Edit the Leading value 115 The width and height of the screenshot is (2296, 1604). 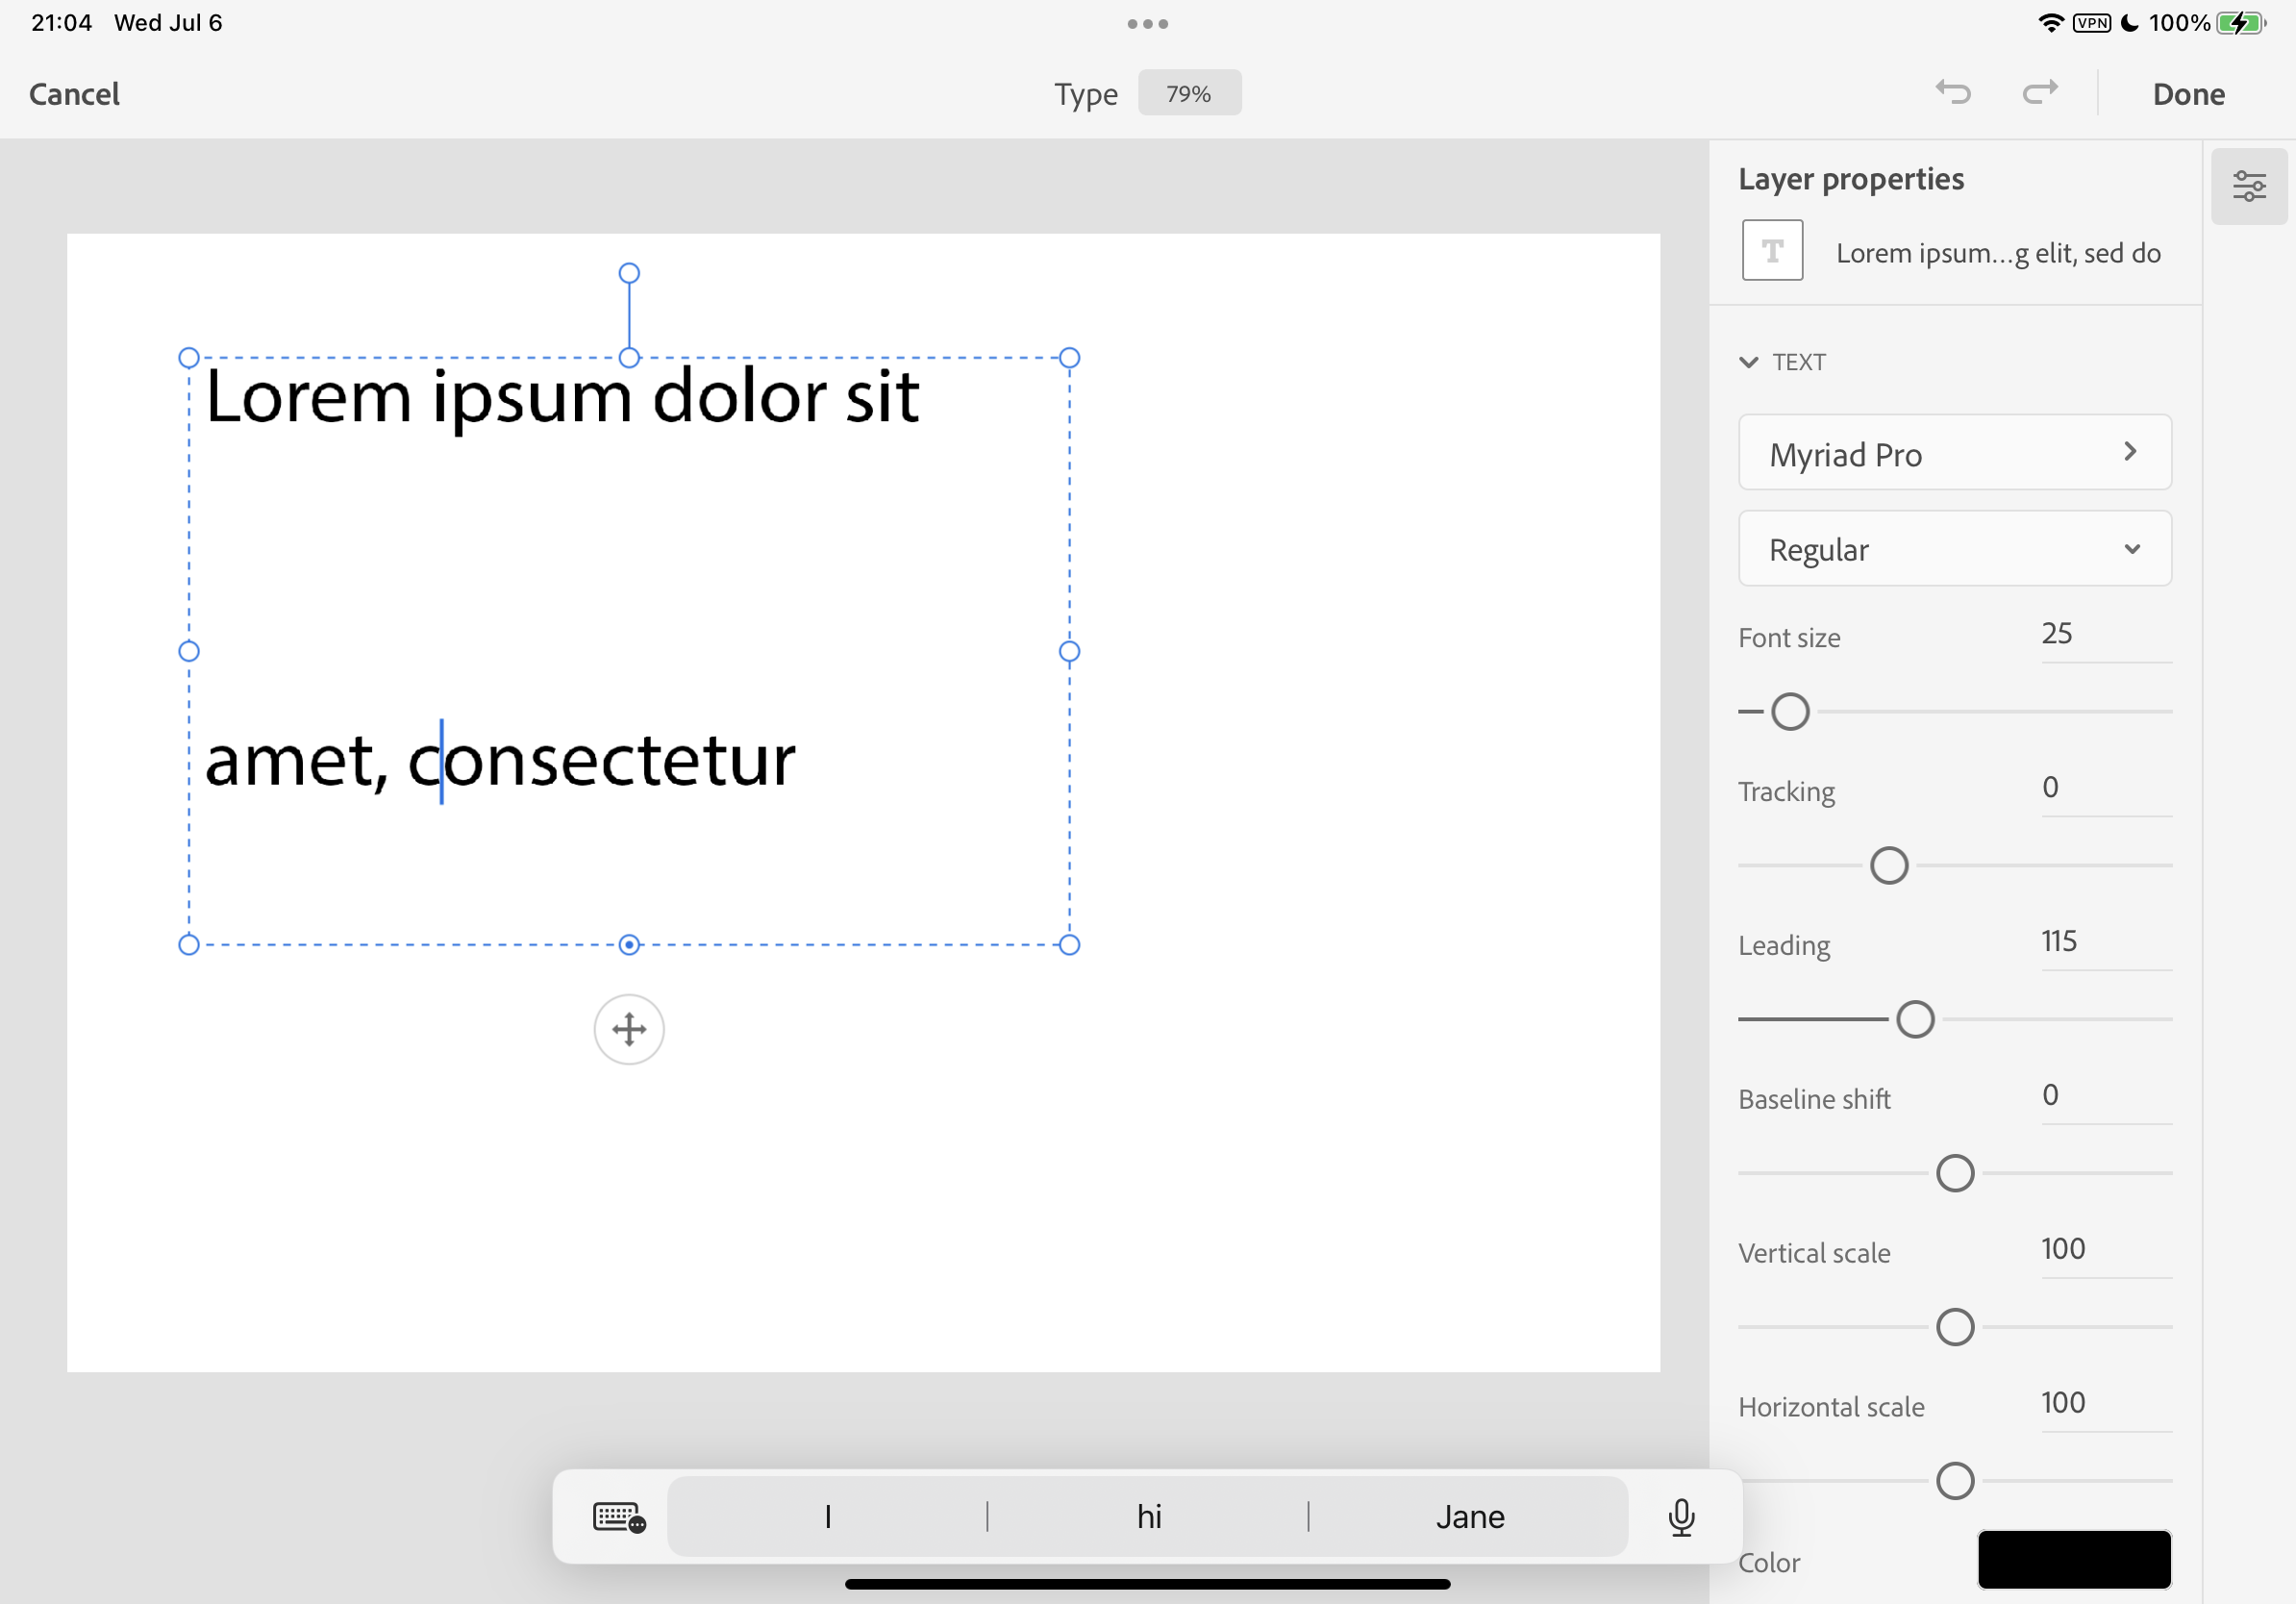coord(2105,942)
